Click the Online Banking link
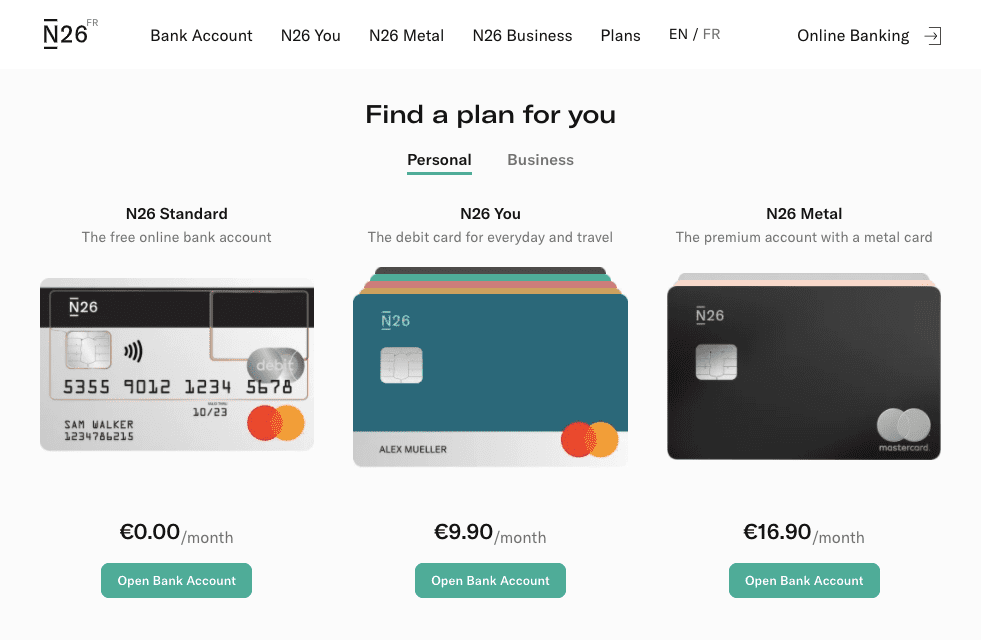 coord(853,35)
